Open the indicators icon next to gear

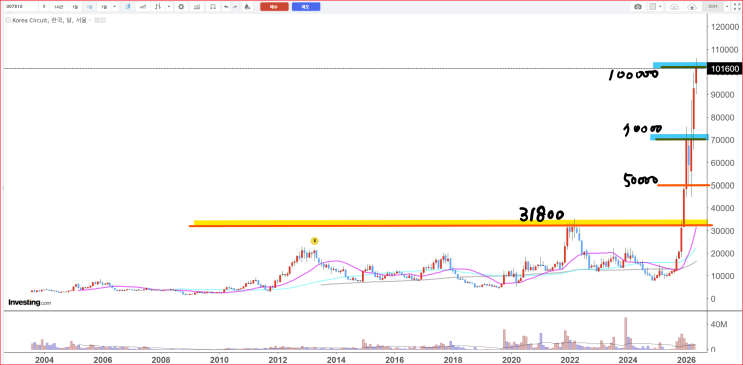point(197,7)
